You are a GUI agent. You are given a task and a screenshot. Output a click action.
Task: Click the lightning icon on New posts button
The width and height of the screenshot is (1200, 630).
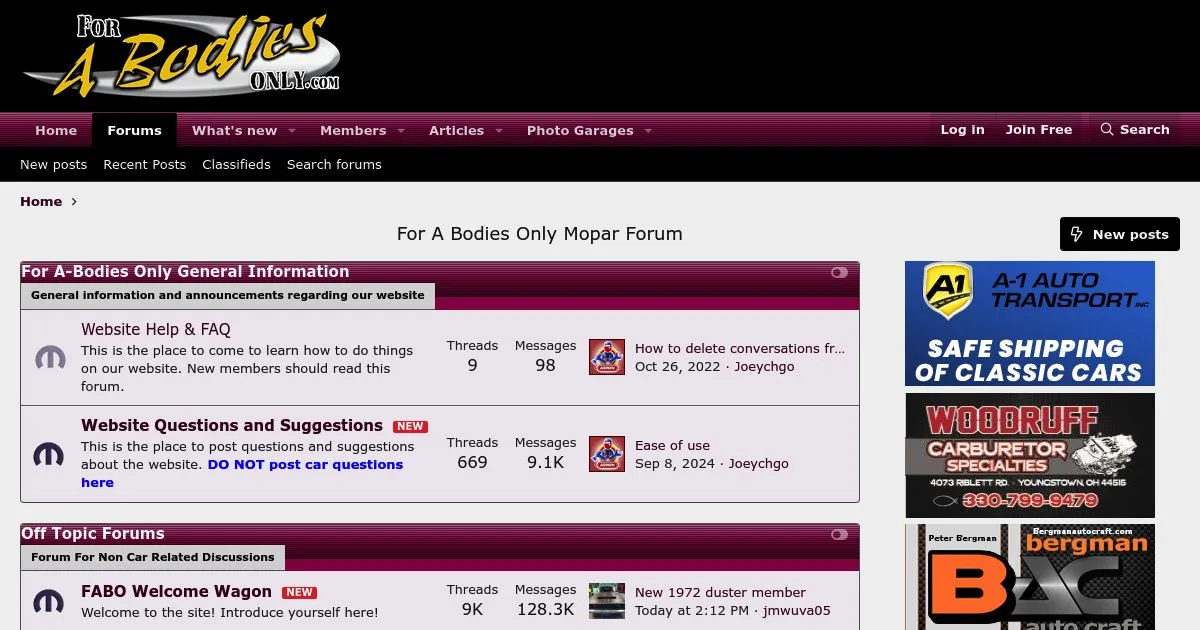click(1077, 234)
